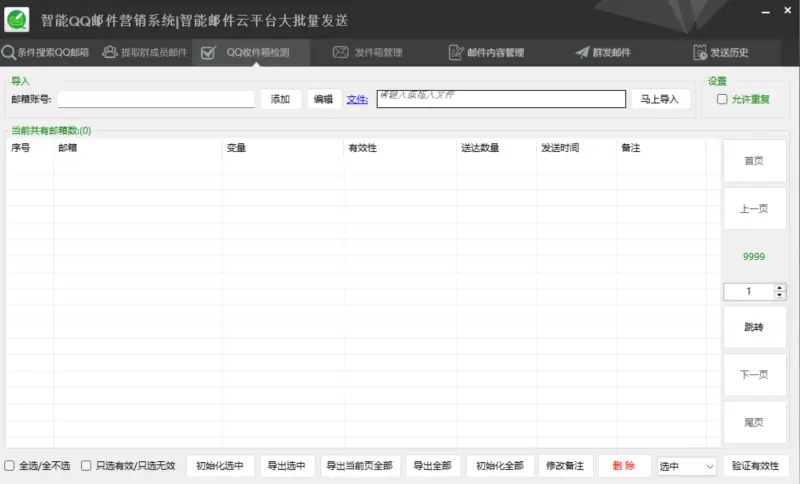The width and height of the screenshot is (800, 484).
Task: Decrease the page number with down arrow
Action: coord(780,295)
